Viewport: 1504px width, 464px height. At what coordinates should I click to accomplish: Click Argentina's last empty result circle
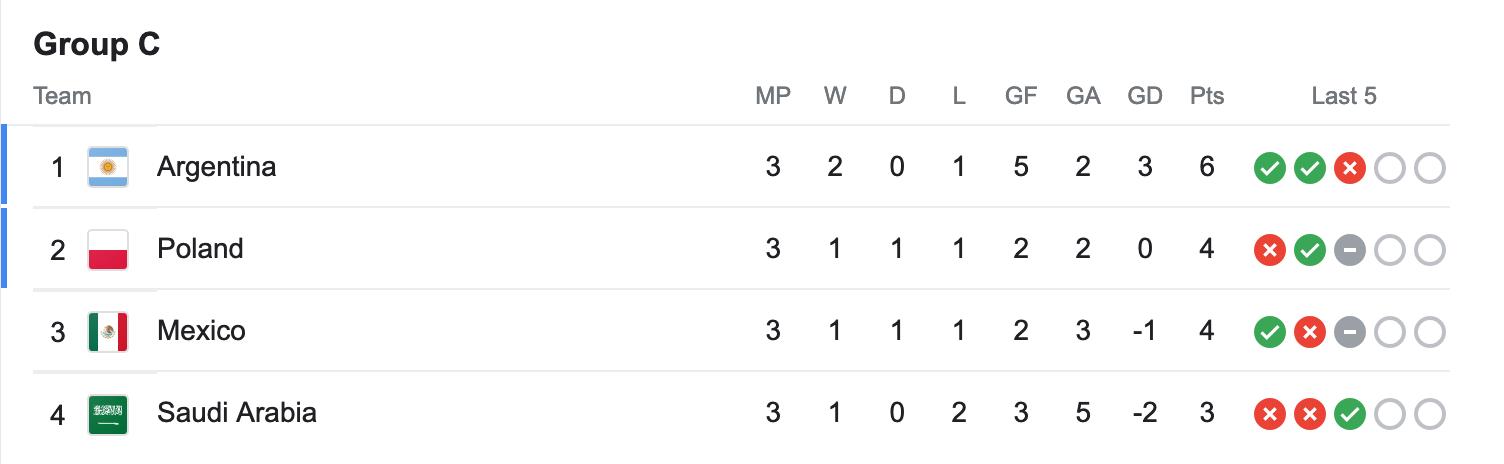tap(1430, 168)
